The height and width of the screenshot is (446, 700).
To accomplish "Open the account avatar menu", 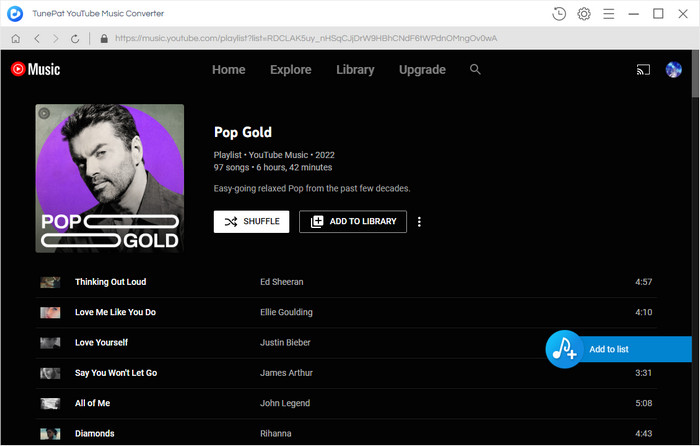I will (674, 70).
